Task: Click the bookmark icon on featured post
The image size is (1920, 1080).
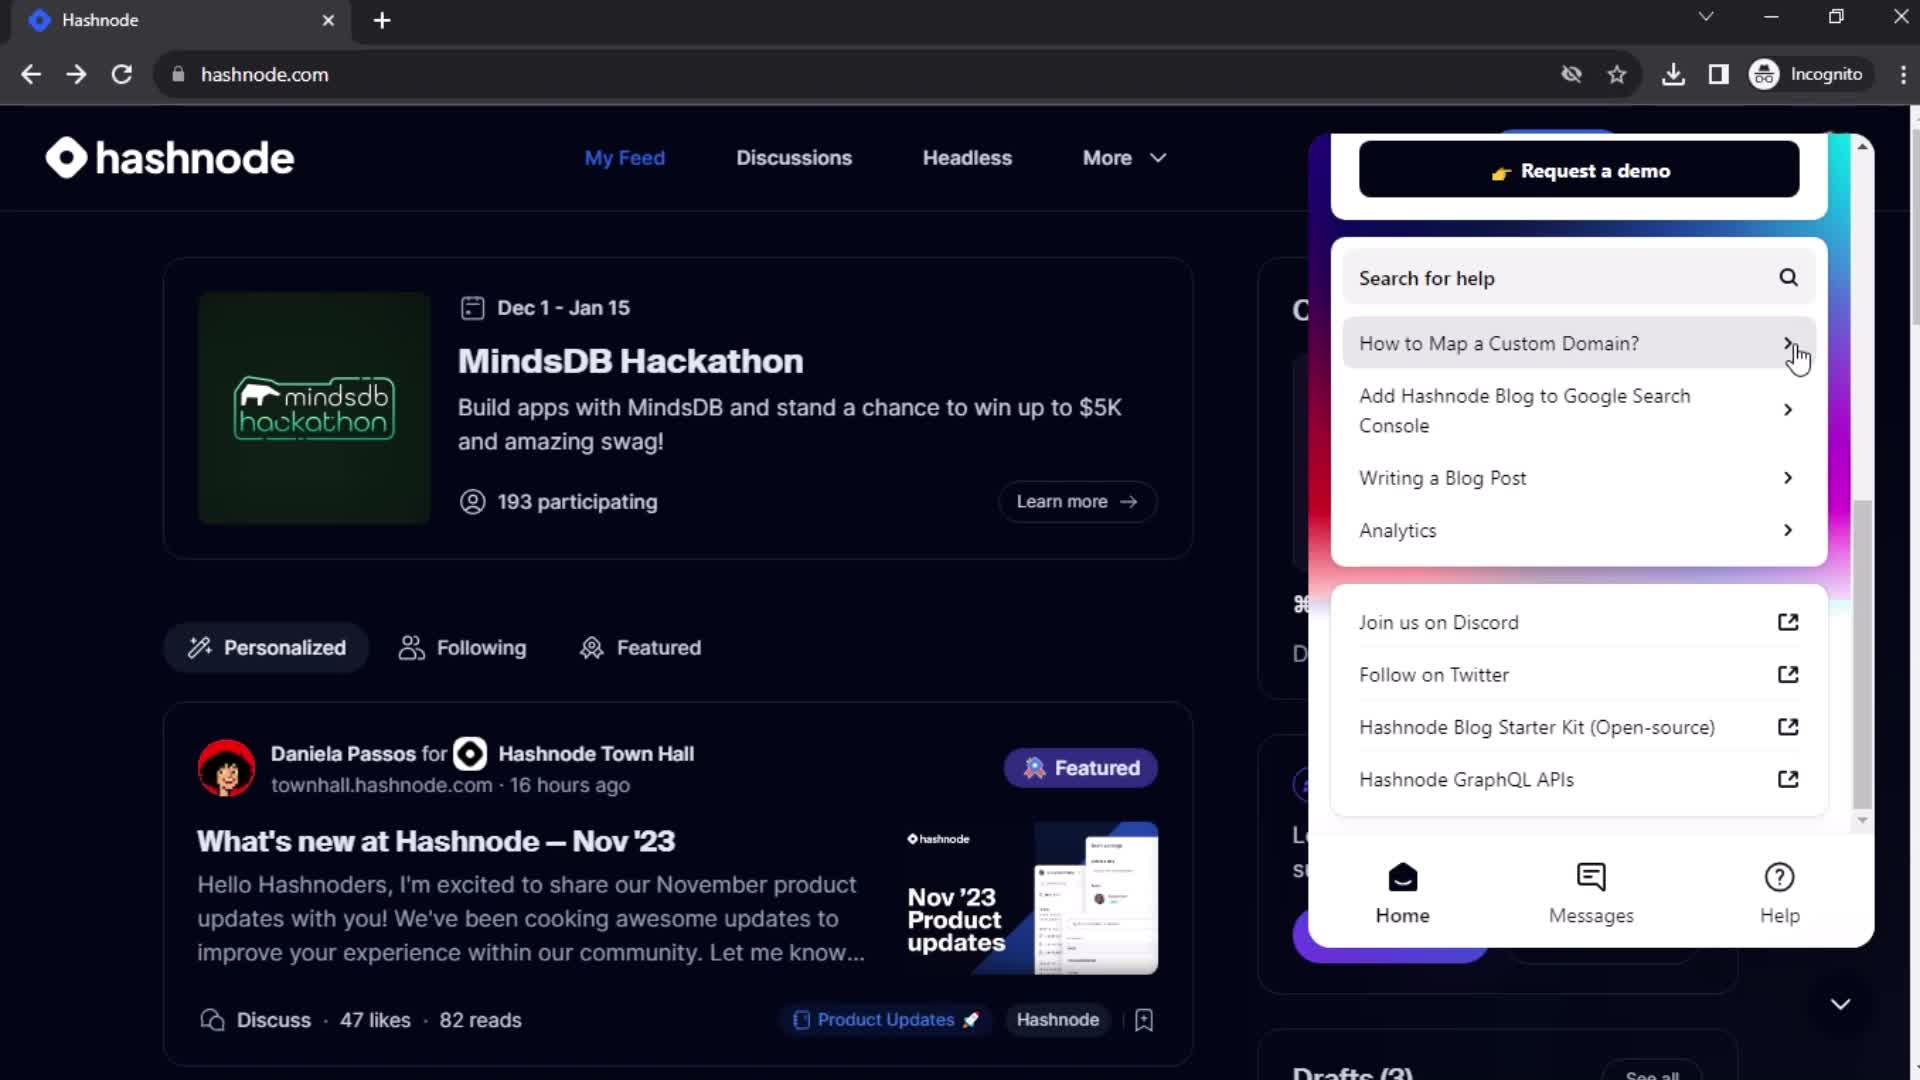Action: pos(1145,1019)
